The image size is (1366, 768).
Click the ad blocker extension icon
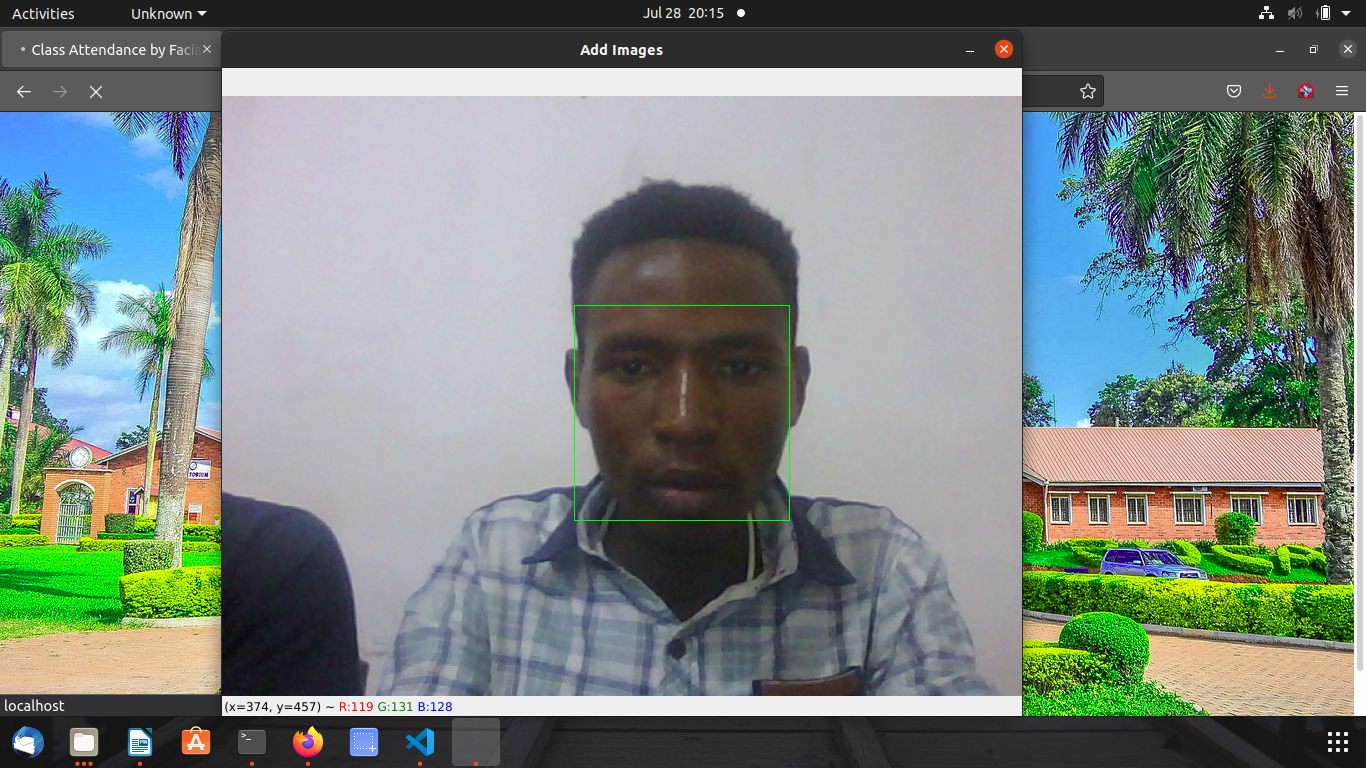point(1305,91)
